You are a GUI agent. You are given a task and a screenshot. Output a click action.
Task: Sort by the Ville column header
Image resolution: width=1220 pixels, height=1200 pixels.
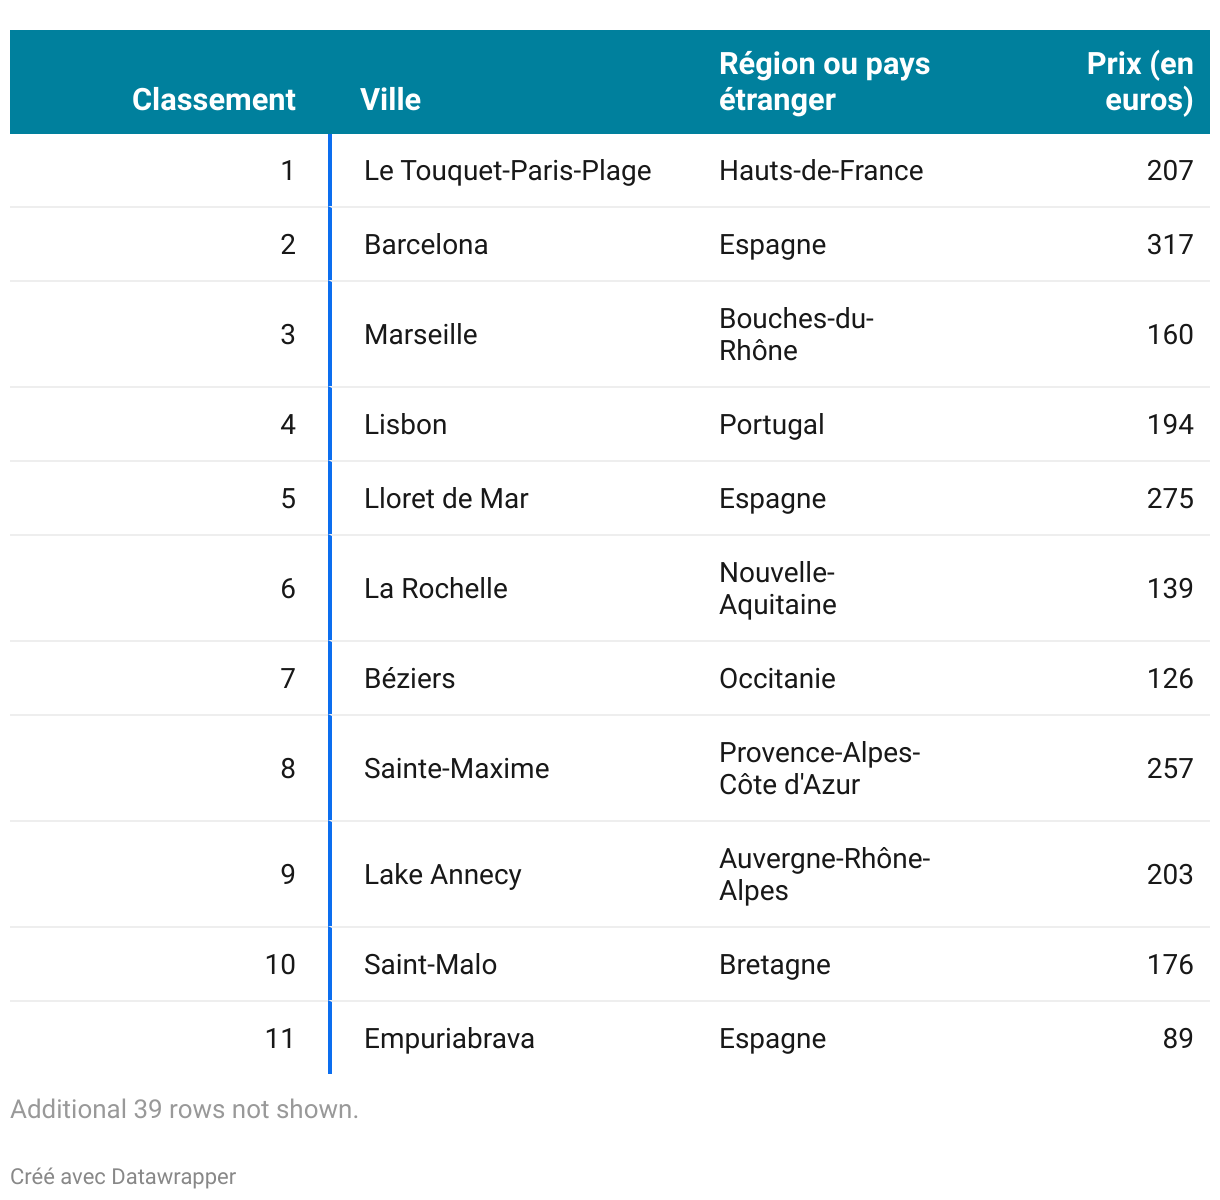tap(390, 100)
